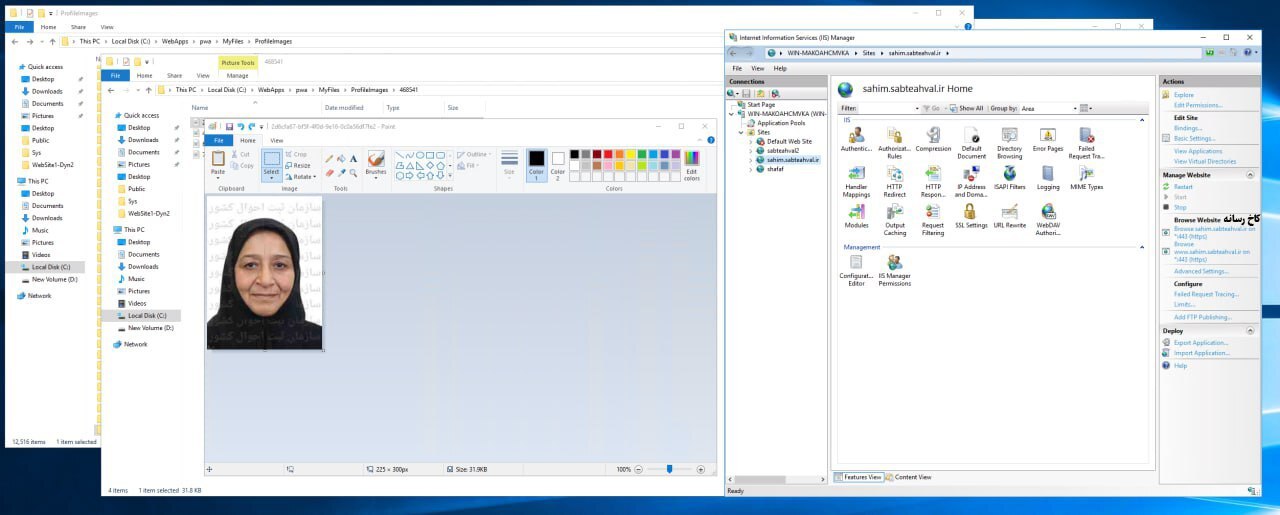Open Authorization Rules in IIS Manager

tap(894, 143)
